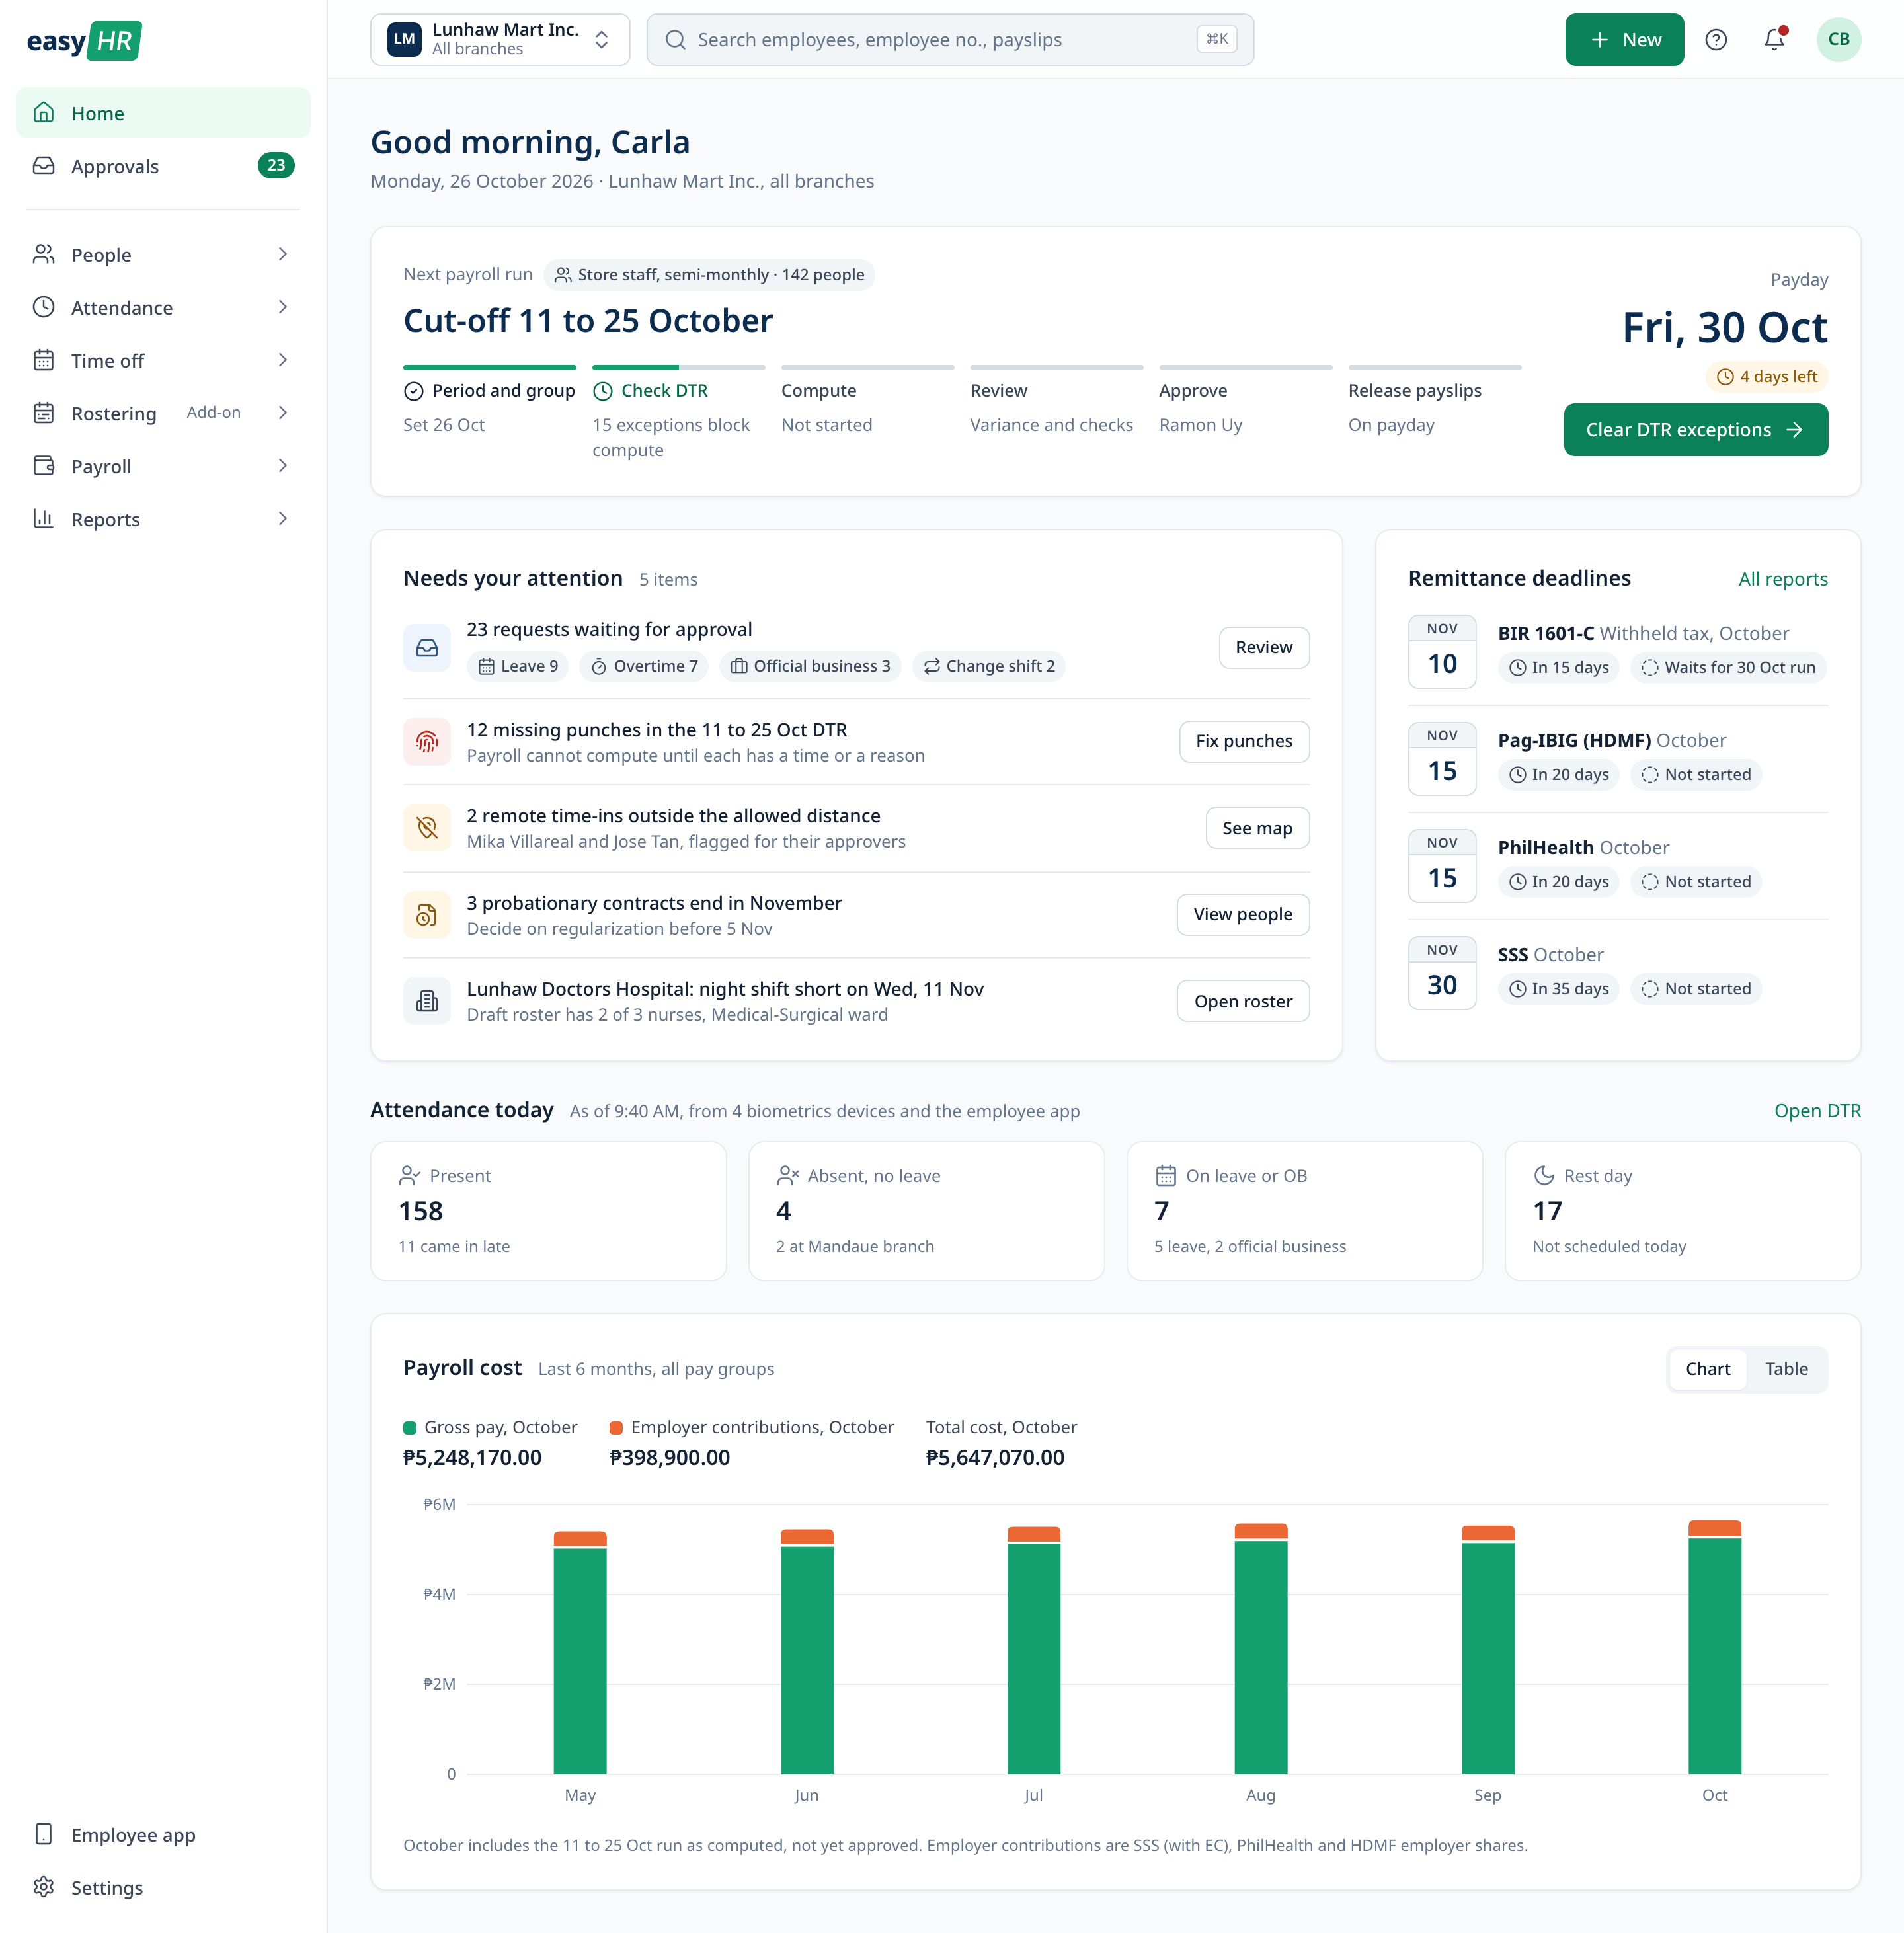Viewport: 1904px width, 1933px height.
Task: Click the Gross pay green legend swatch
Action: coord(410,1427)
